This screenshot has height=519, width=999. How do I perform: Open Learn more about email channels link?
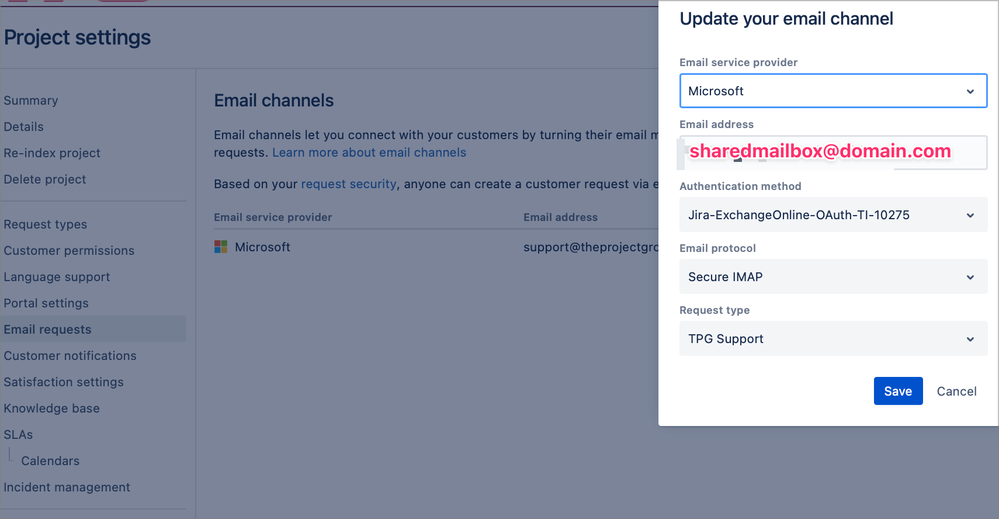pos(369,153)
